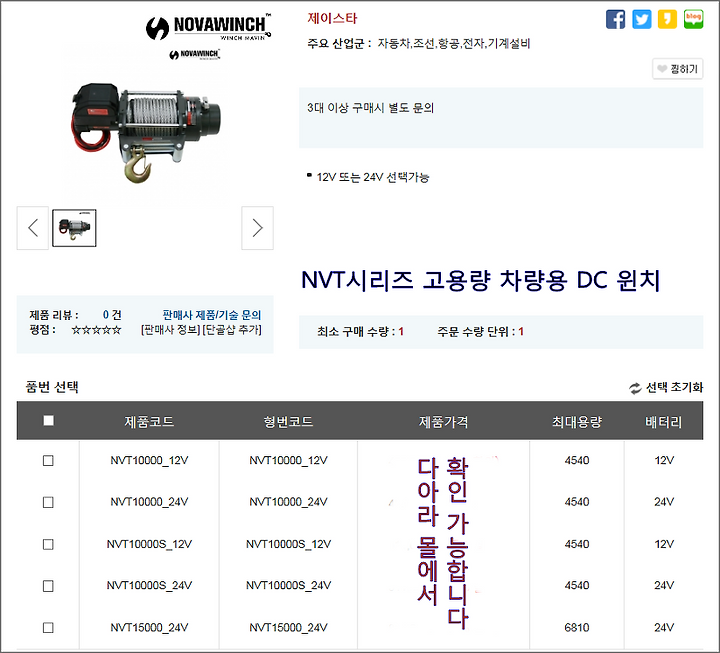Click the refresh arrows reset icon
The height and width of the screenshot is (653, 720).
[x=635, y=388]
